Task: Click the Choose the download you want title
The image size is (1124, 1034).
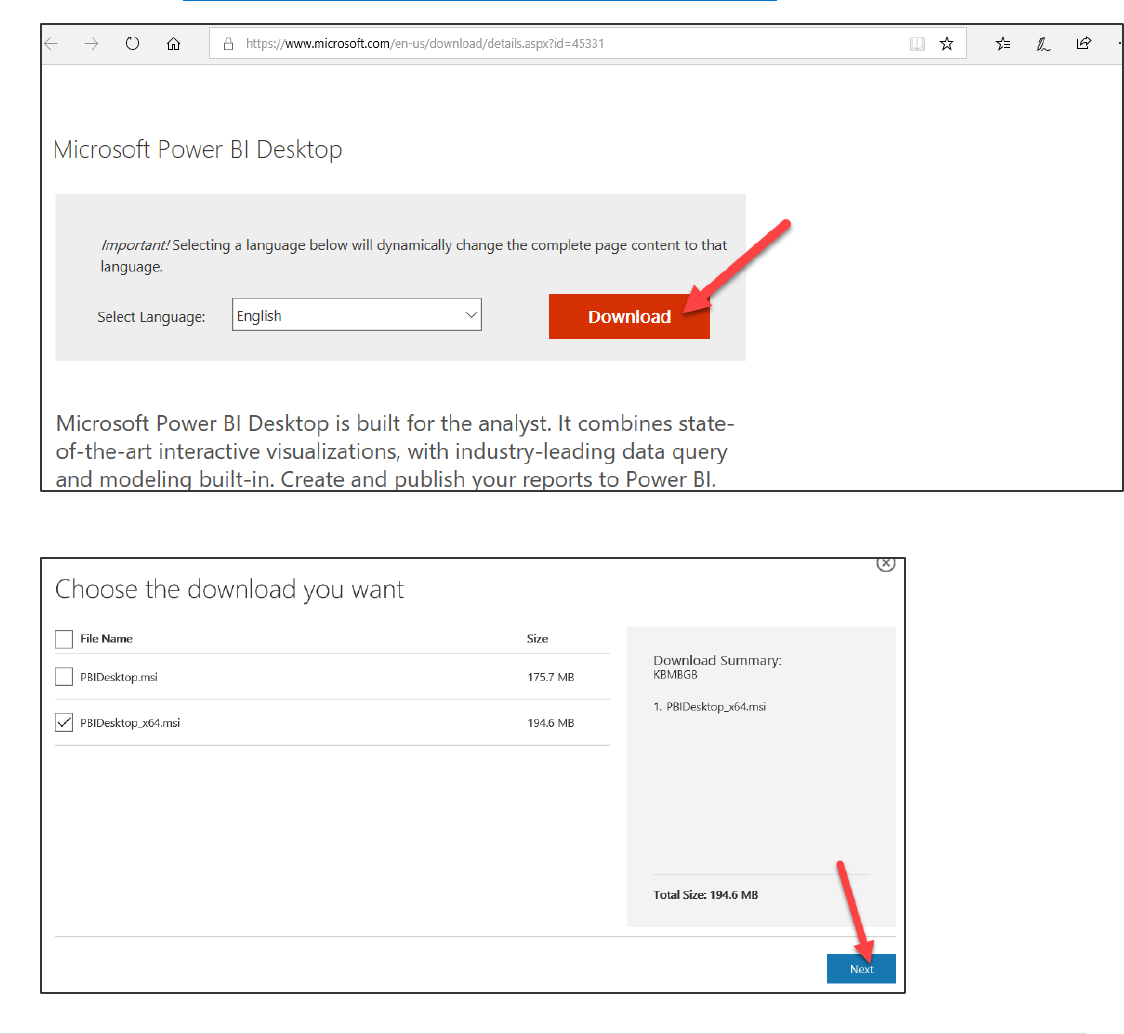Action: click(x=229, y=589)
